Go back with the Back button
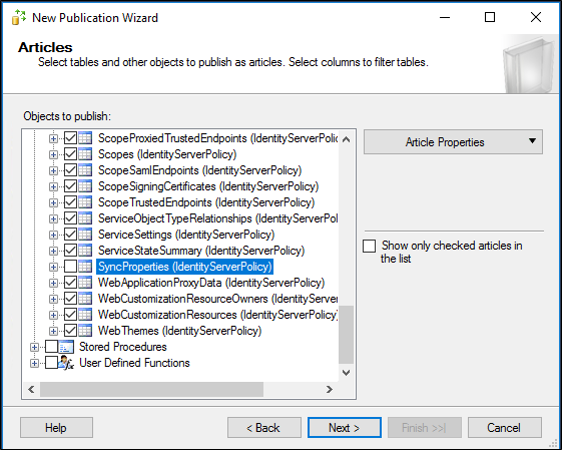Viewport: 562px width, 450px height. (264, 427)
